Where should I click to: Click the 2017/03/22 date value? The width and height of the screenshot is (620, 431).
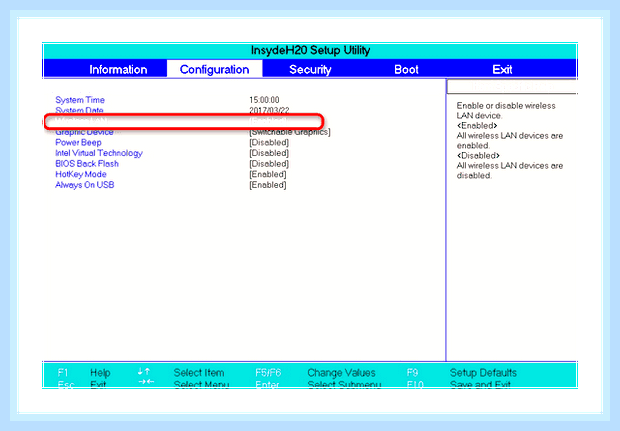tap(269, 110)
